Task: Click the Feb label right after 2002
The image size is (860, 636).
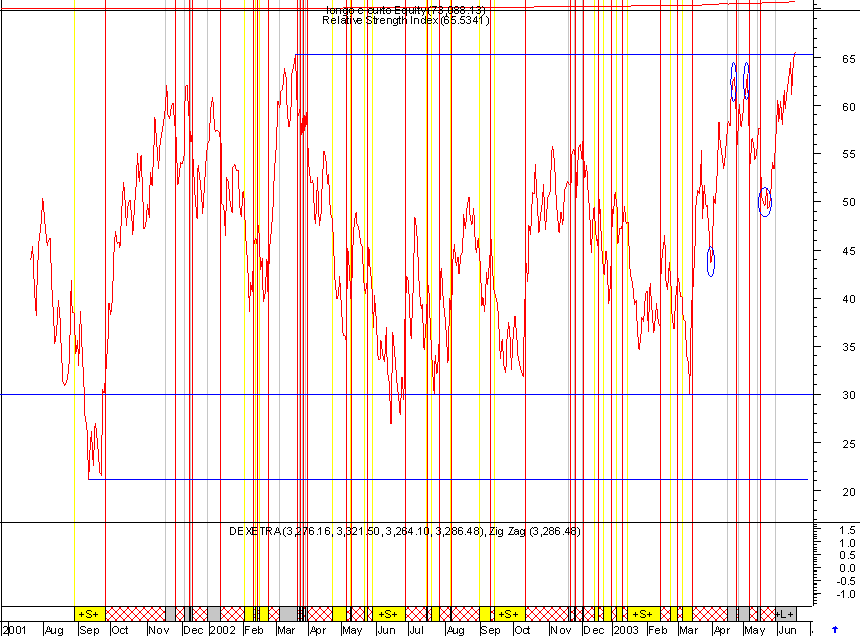Action: click(x=253, y=630)
